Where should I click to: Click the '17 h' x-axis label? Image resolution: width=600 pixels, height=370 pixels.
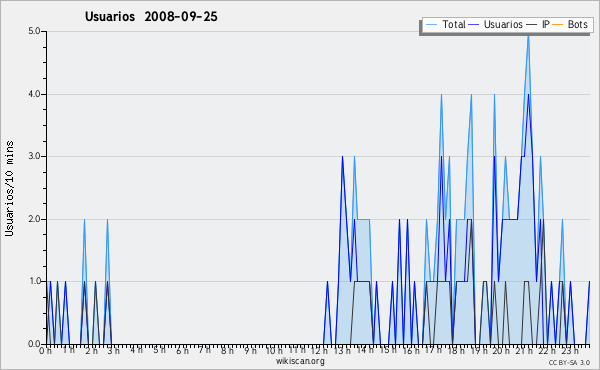[433, 350]
